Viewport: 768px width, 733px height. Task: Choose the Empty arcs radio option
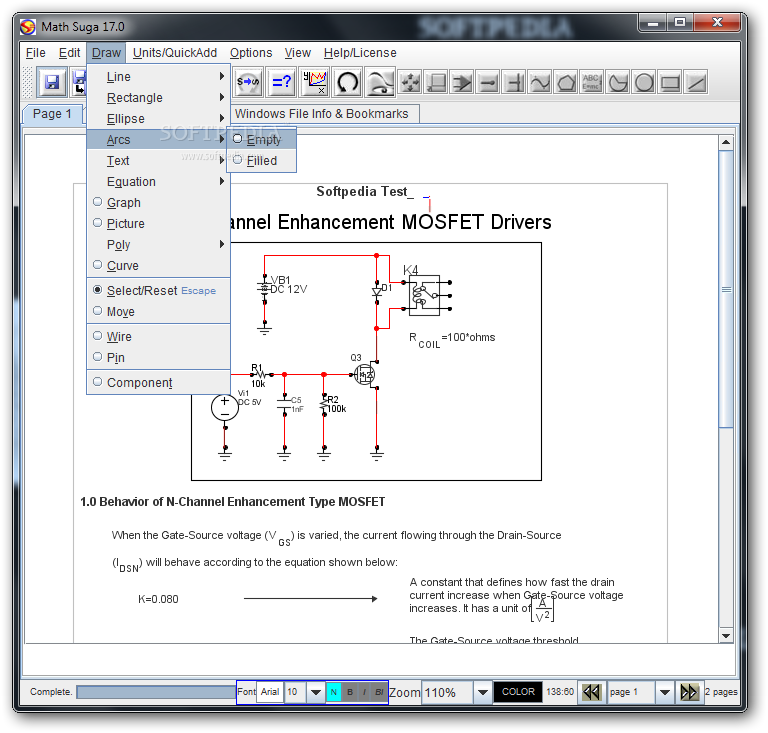[262, 140]
